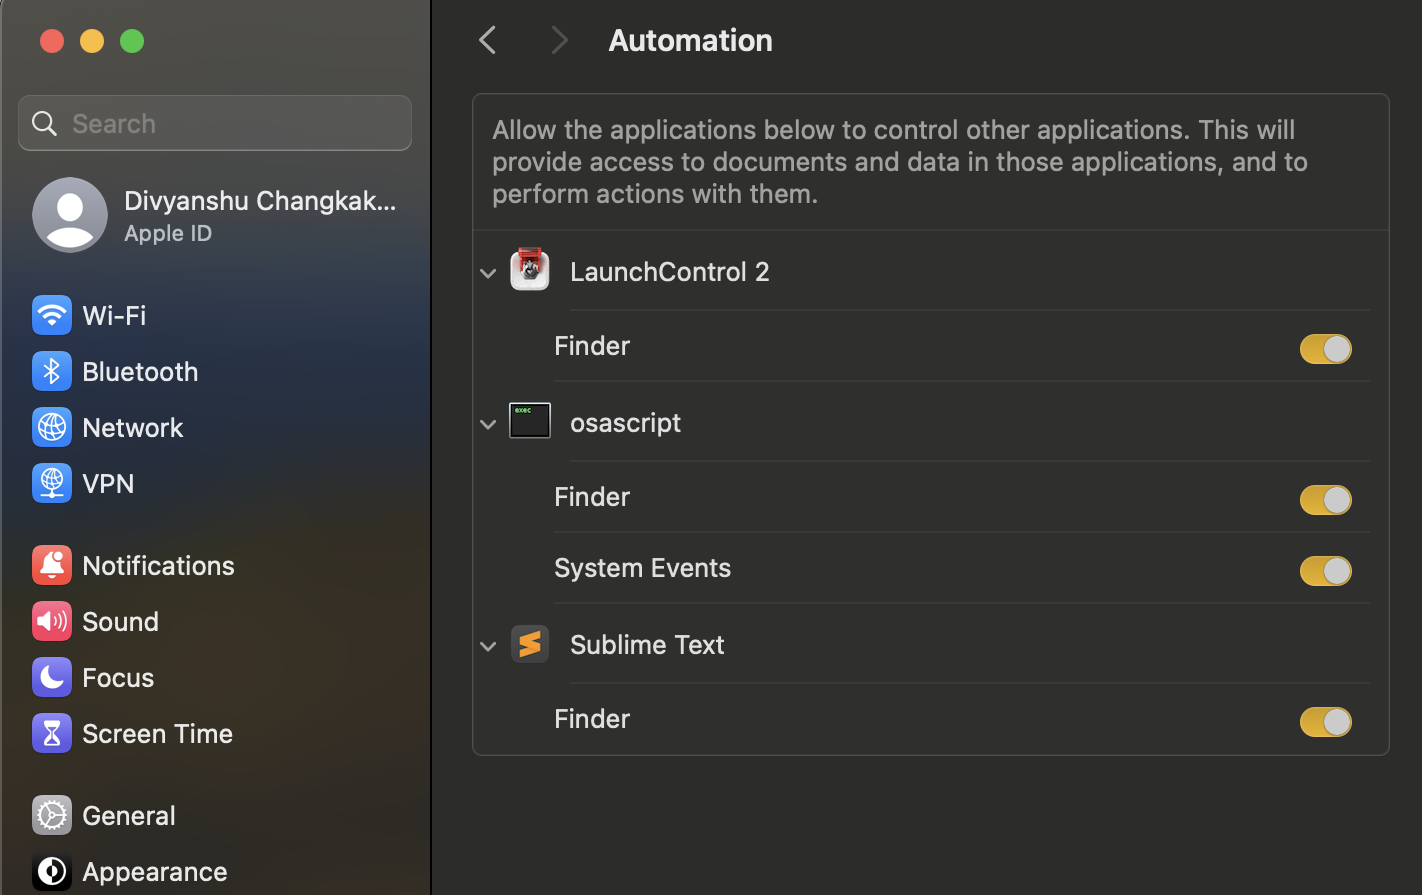
Task: Select the Sublime Text app icon
Action: pos(530,644)
